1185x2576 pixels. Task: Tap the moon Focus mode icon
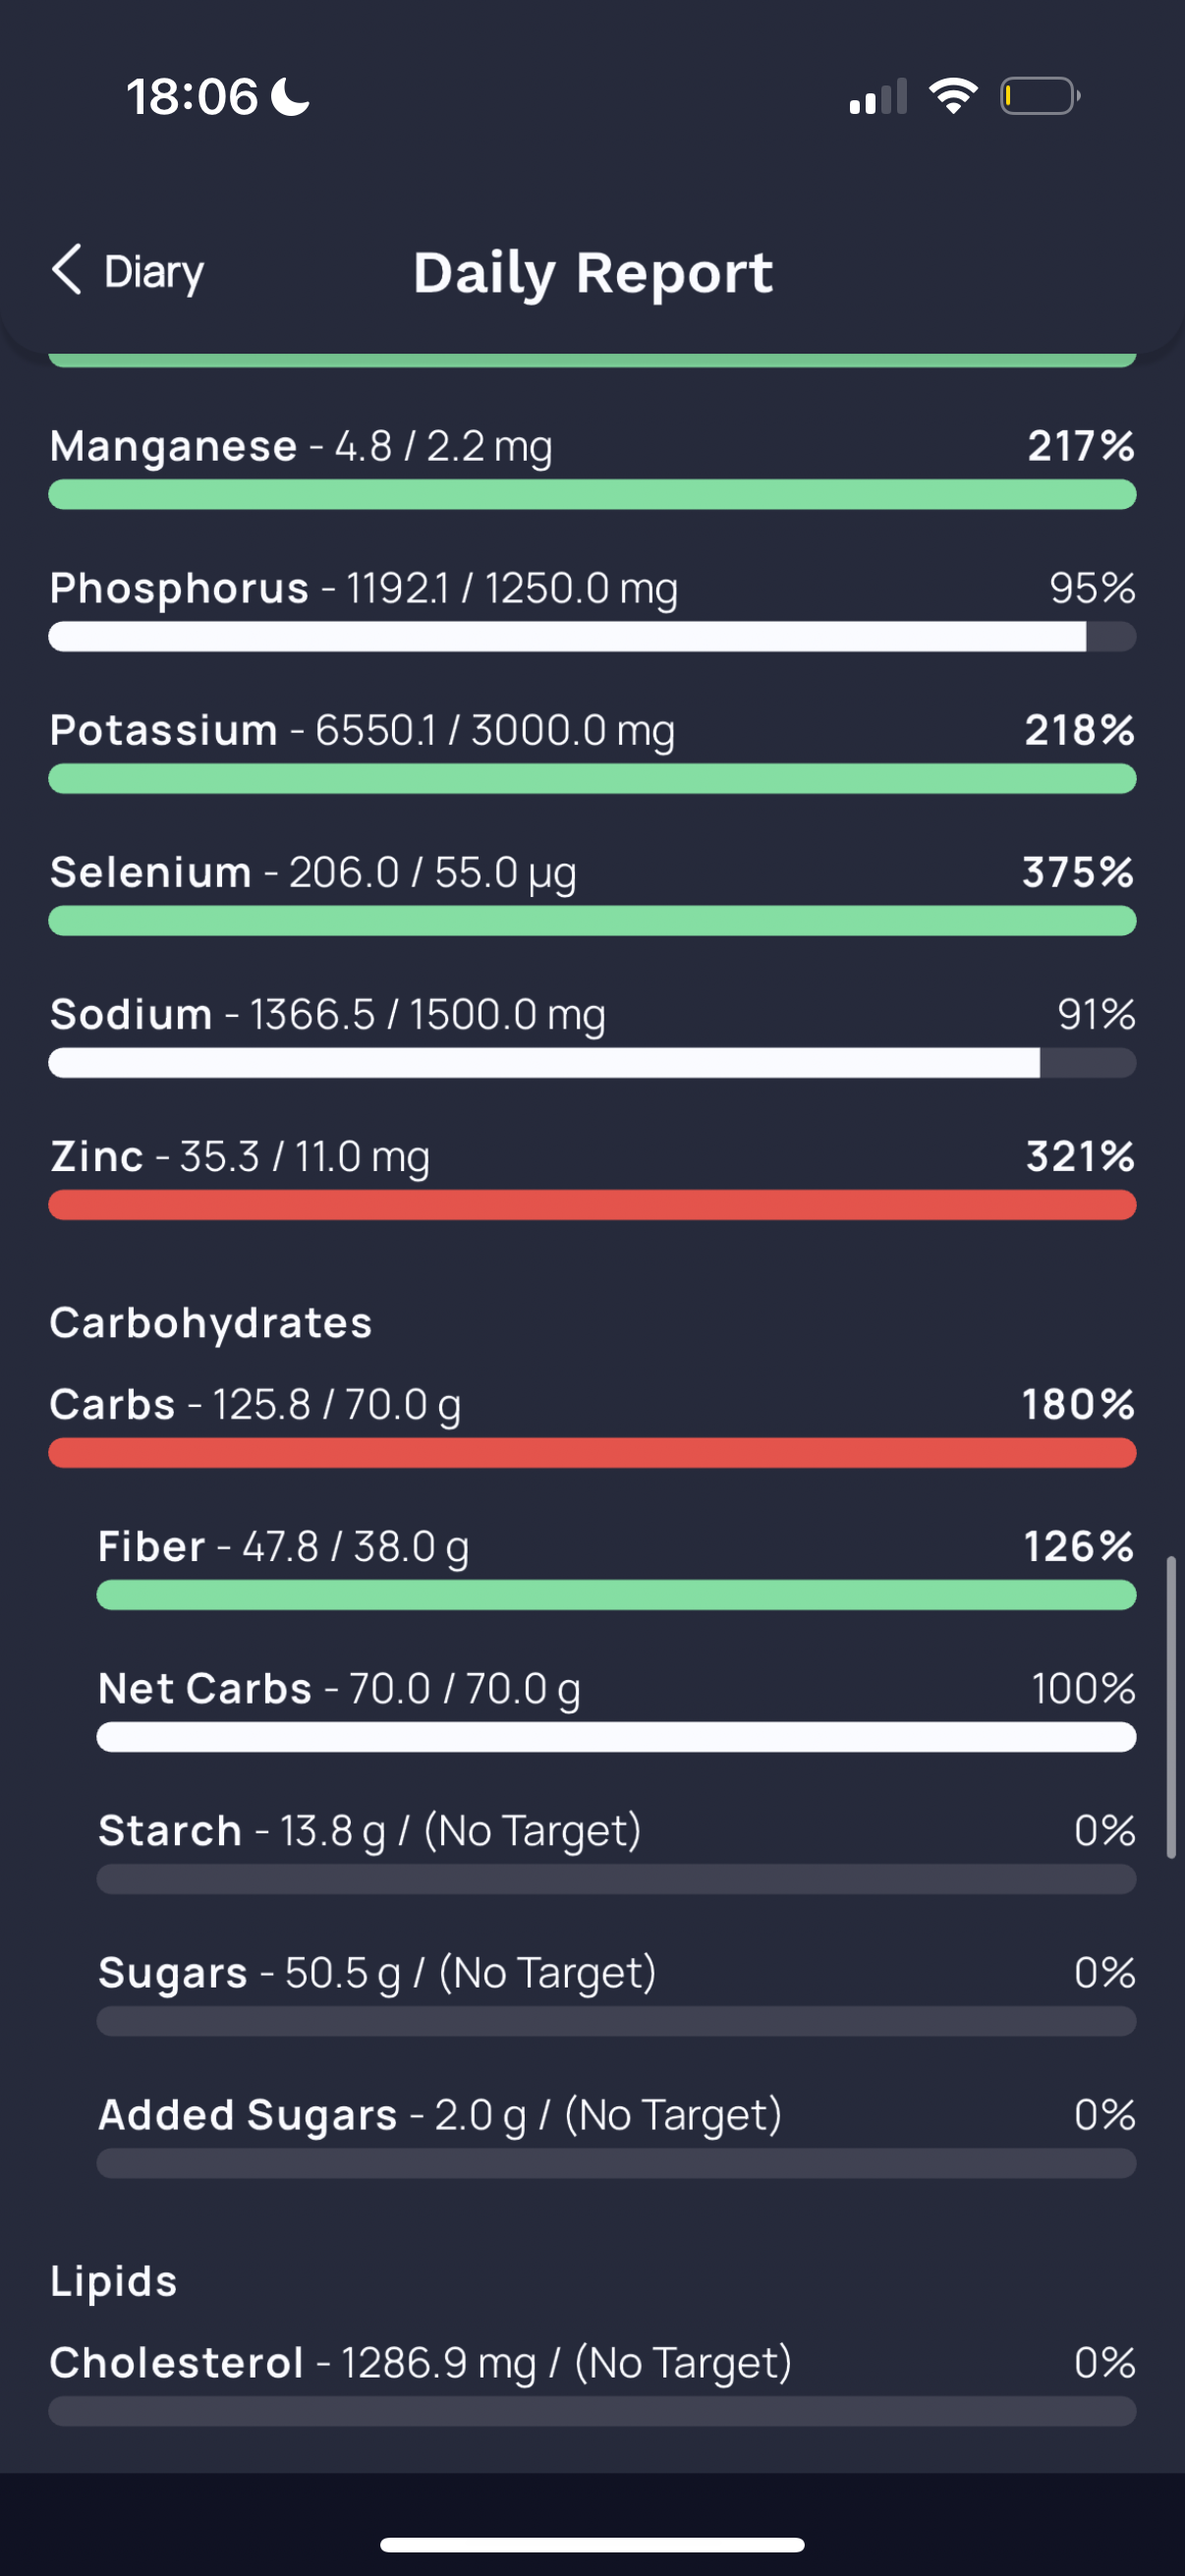290,97
